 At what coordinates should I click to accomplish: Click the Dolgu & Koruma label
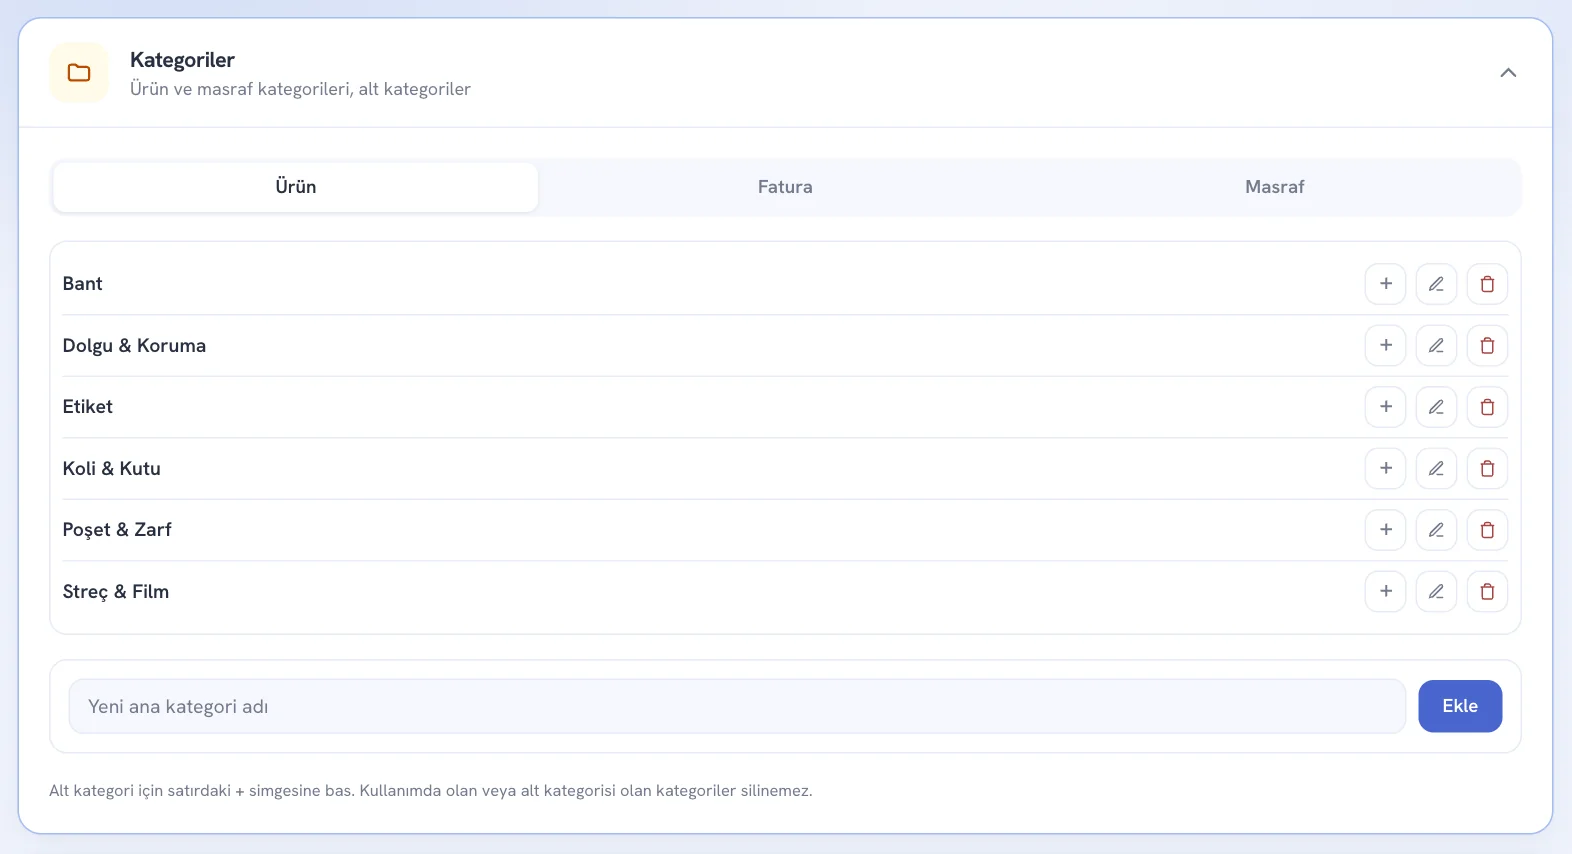[x=134, y=346]
